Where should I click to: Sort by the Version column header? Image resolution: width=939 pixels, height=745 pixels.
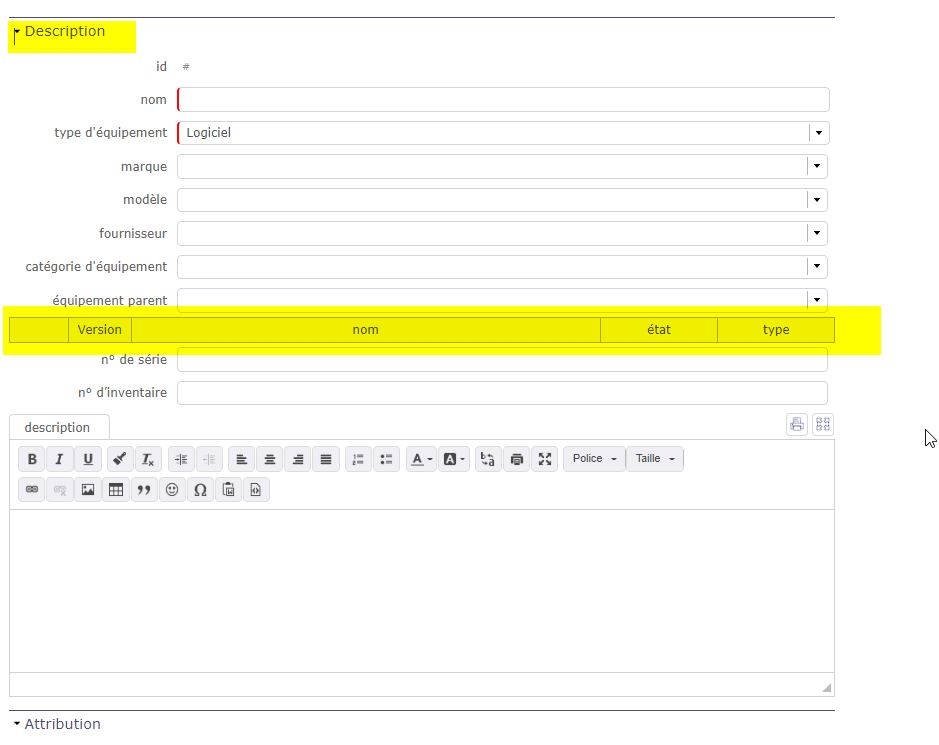(99, 330)
